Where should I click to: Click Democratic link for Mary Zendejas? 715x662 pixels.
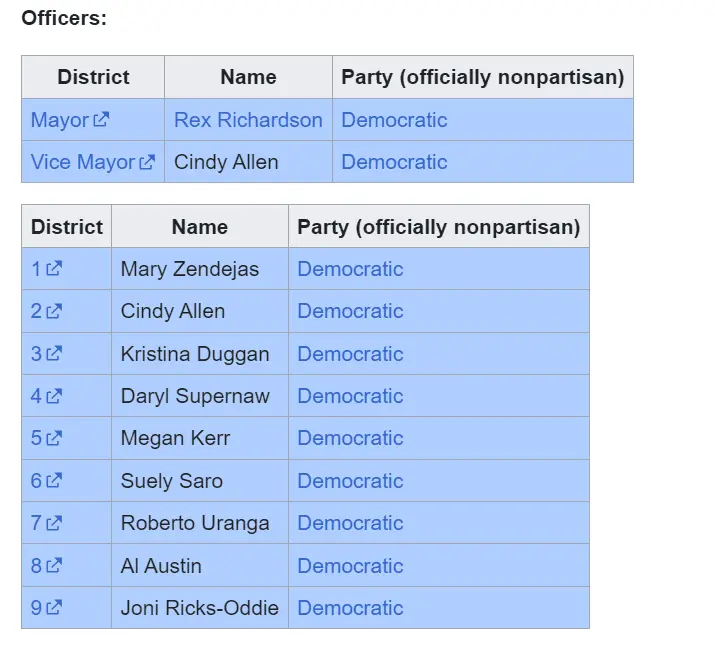pyautogui.click(x=350, y=269)
